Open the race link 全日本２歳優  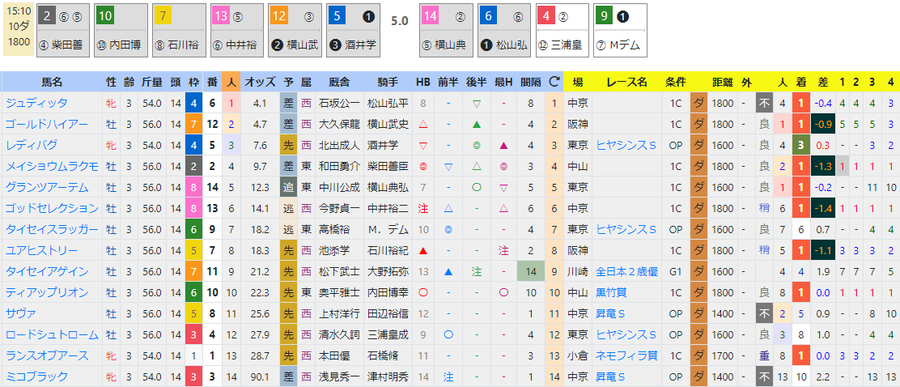coord(626,272)
